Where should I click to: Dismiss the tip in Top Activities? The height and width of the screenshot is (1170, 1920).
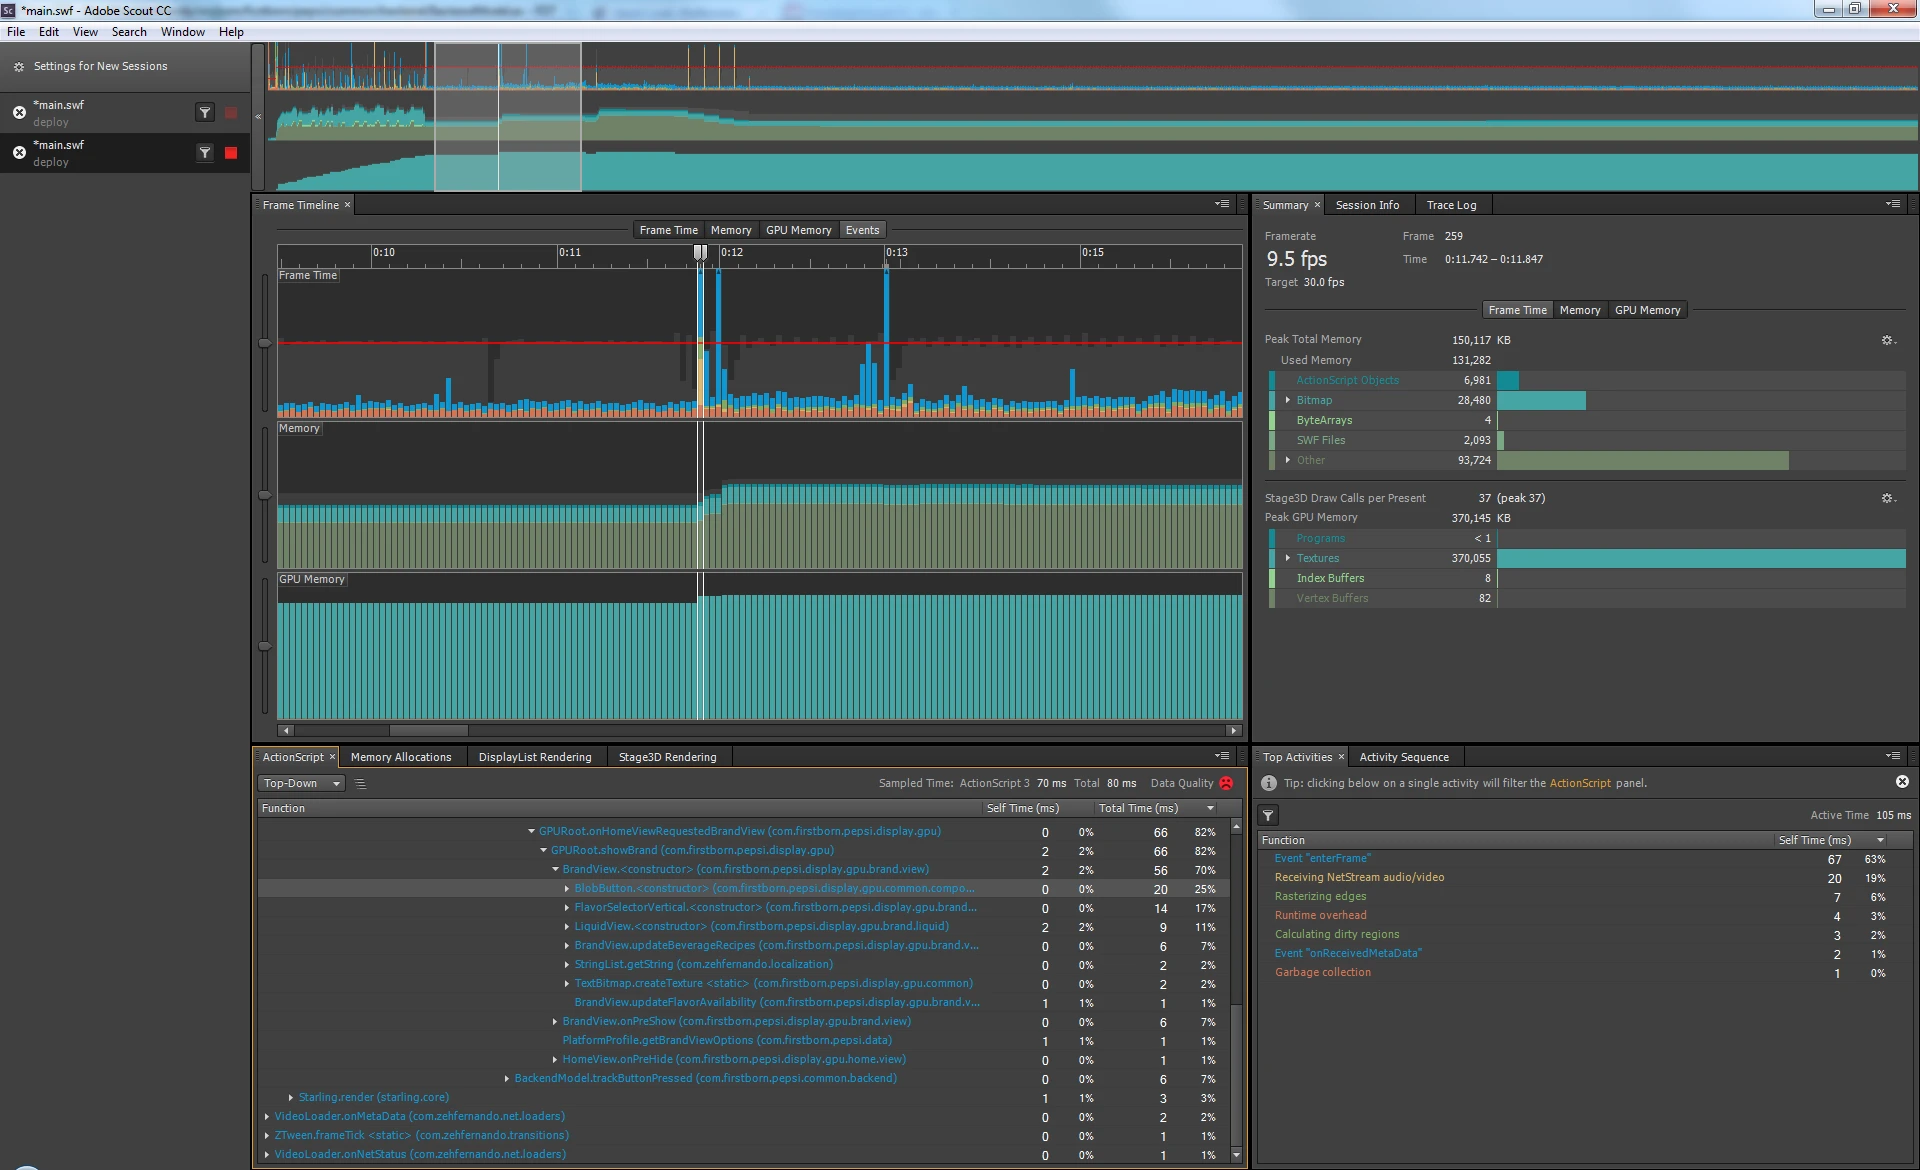[1902, 782]
